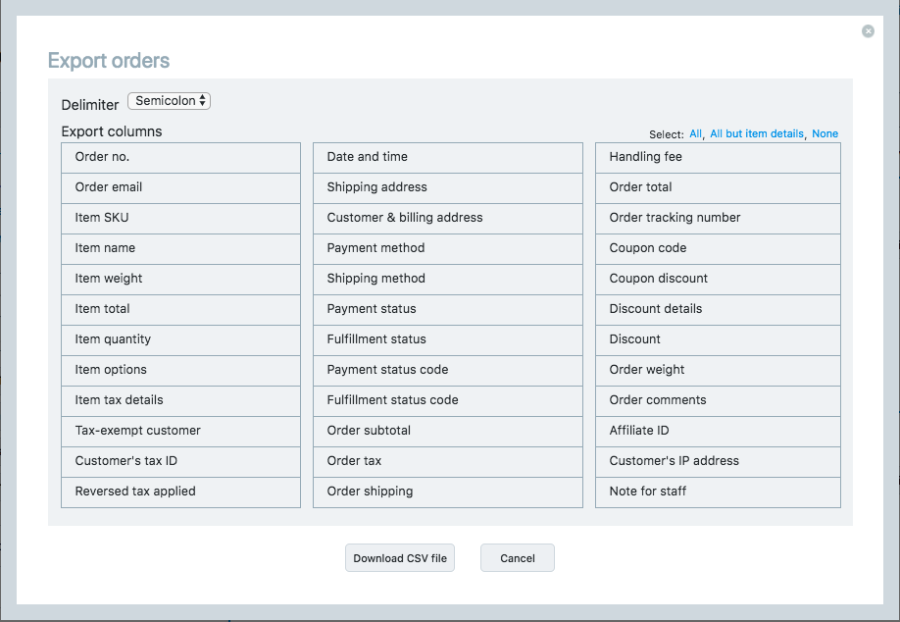Toggle the Handling fee export column
The width and height of the screenshot is (900, 622).
pyautogui.click(x=717, y=157)
